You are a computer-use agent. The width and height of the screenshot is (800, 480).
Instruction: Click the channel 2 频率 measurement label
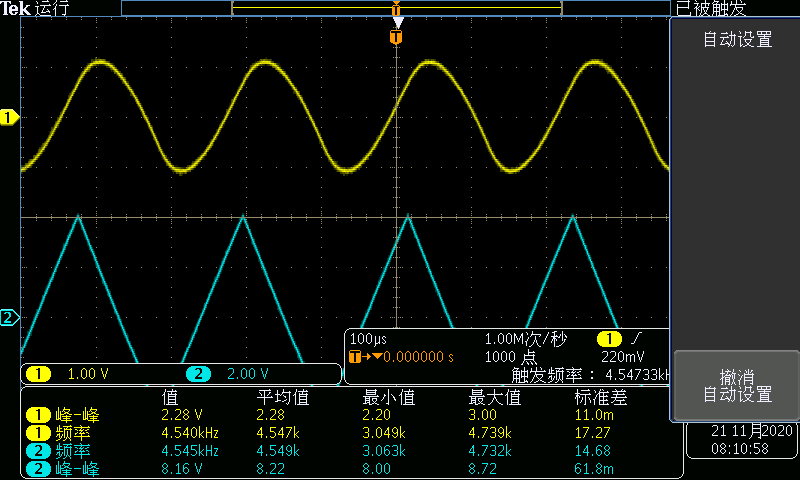point(72,451)
